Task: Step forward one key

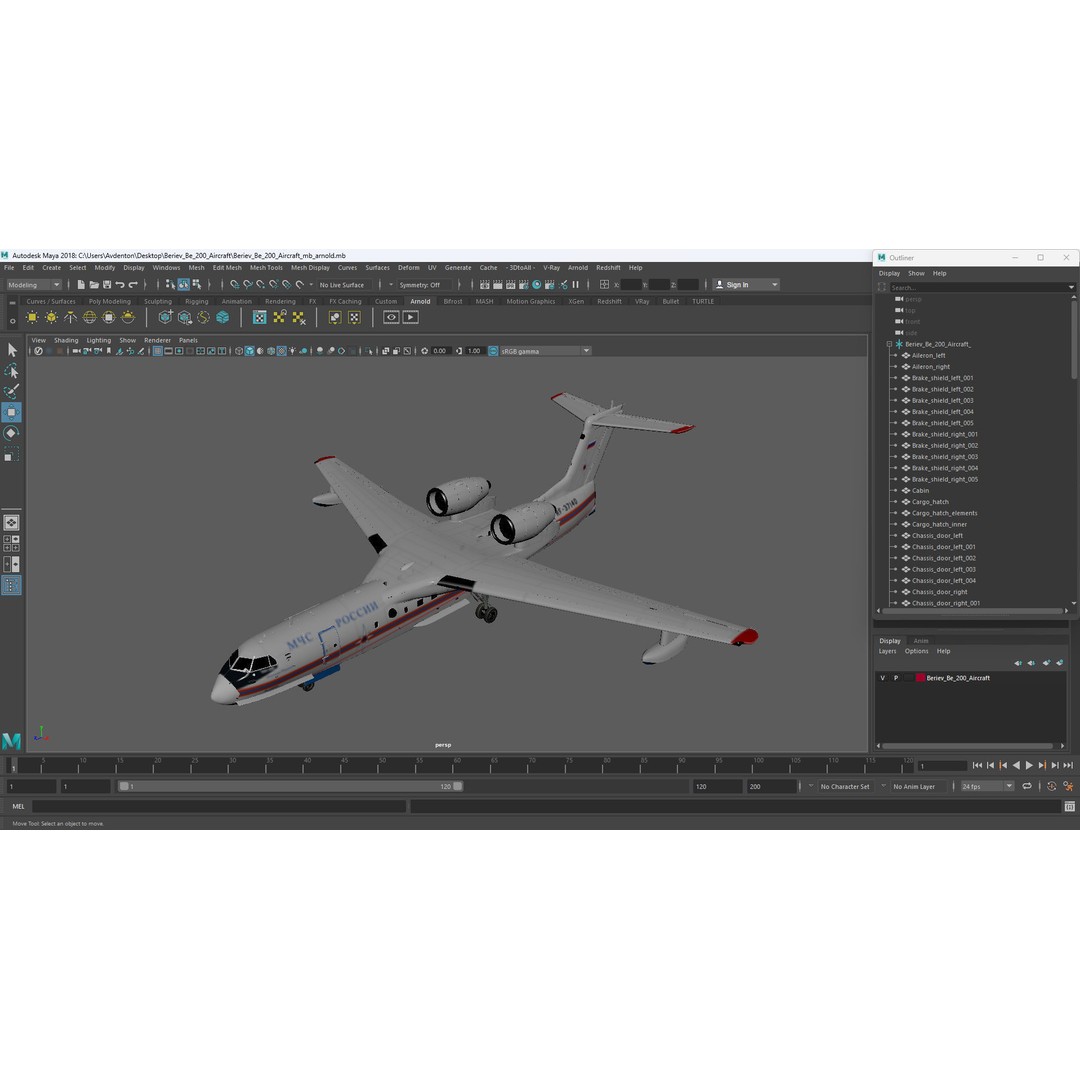Action: [x=1042, y=765]
